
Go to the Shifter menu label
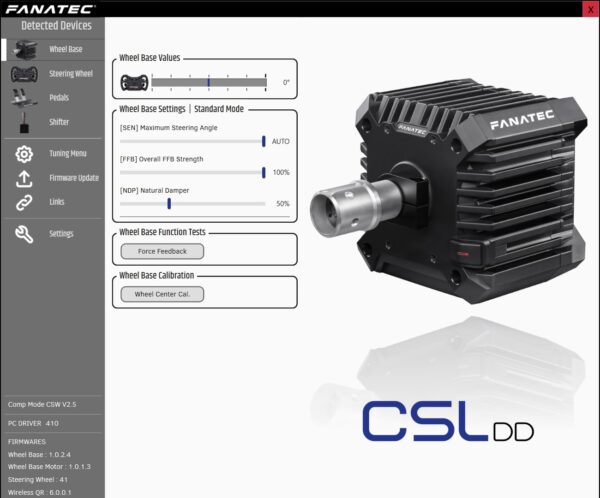pyautogui.click(x=59, y=122)
